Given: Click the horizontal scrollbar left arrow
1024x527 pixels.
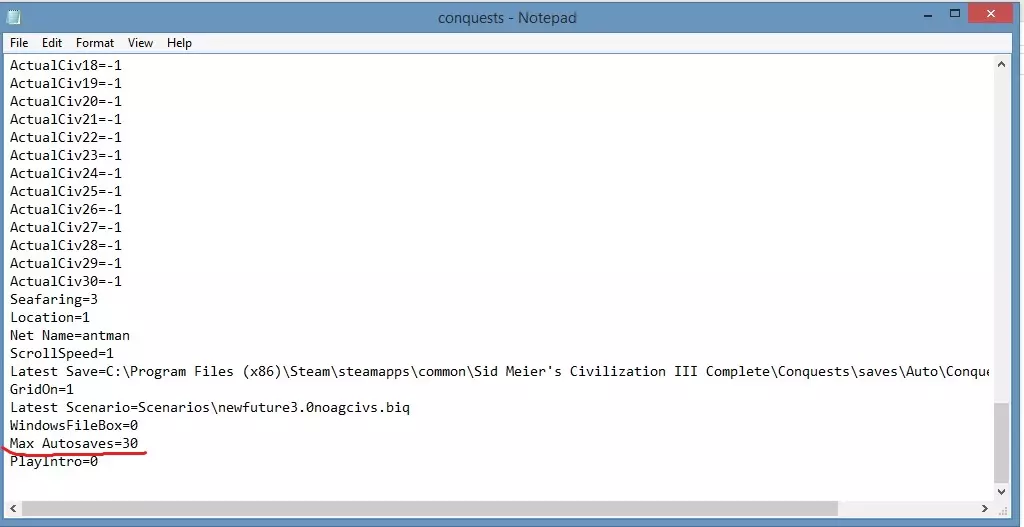Looking at the screenshot, I should (12, 508).
